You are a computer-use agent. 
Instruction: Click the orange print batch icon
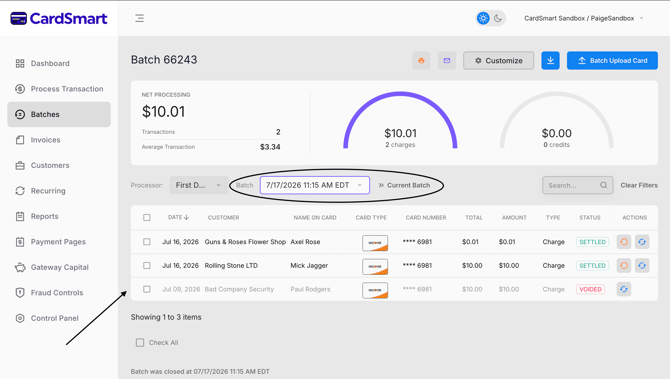click(421, 61)
